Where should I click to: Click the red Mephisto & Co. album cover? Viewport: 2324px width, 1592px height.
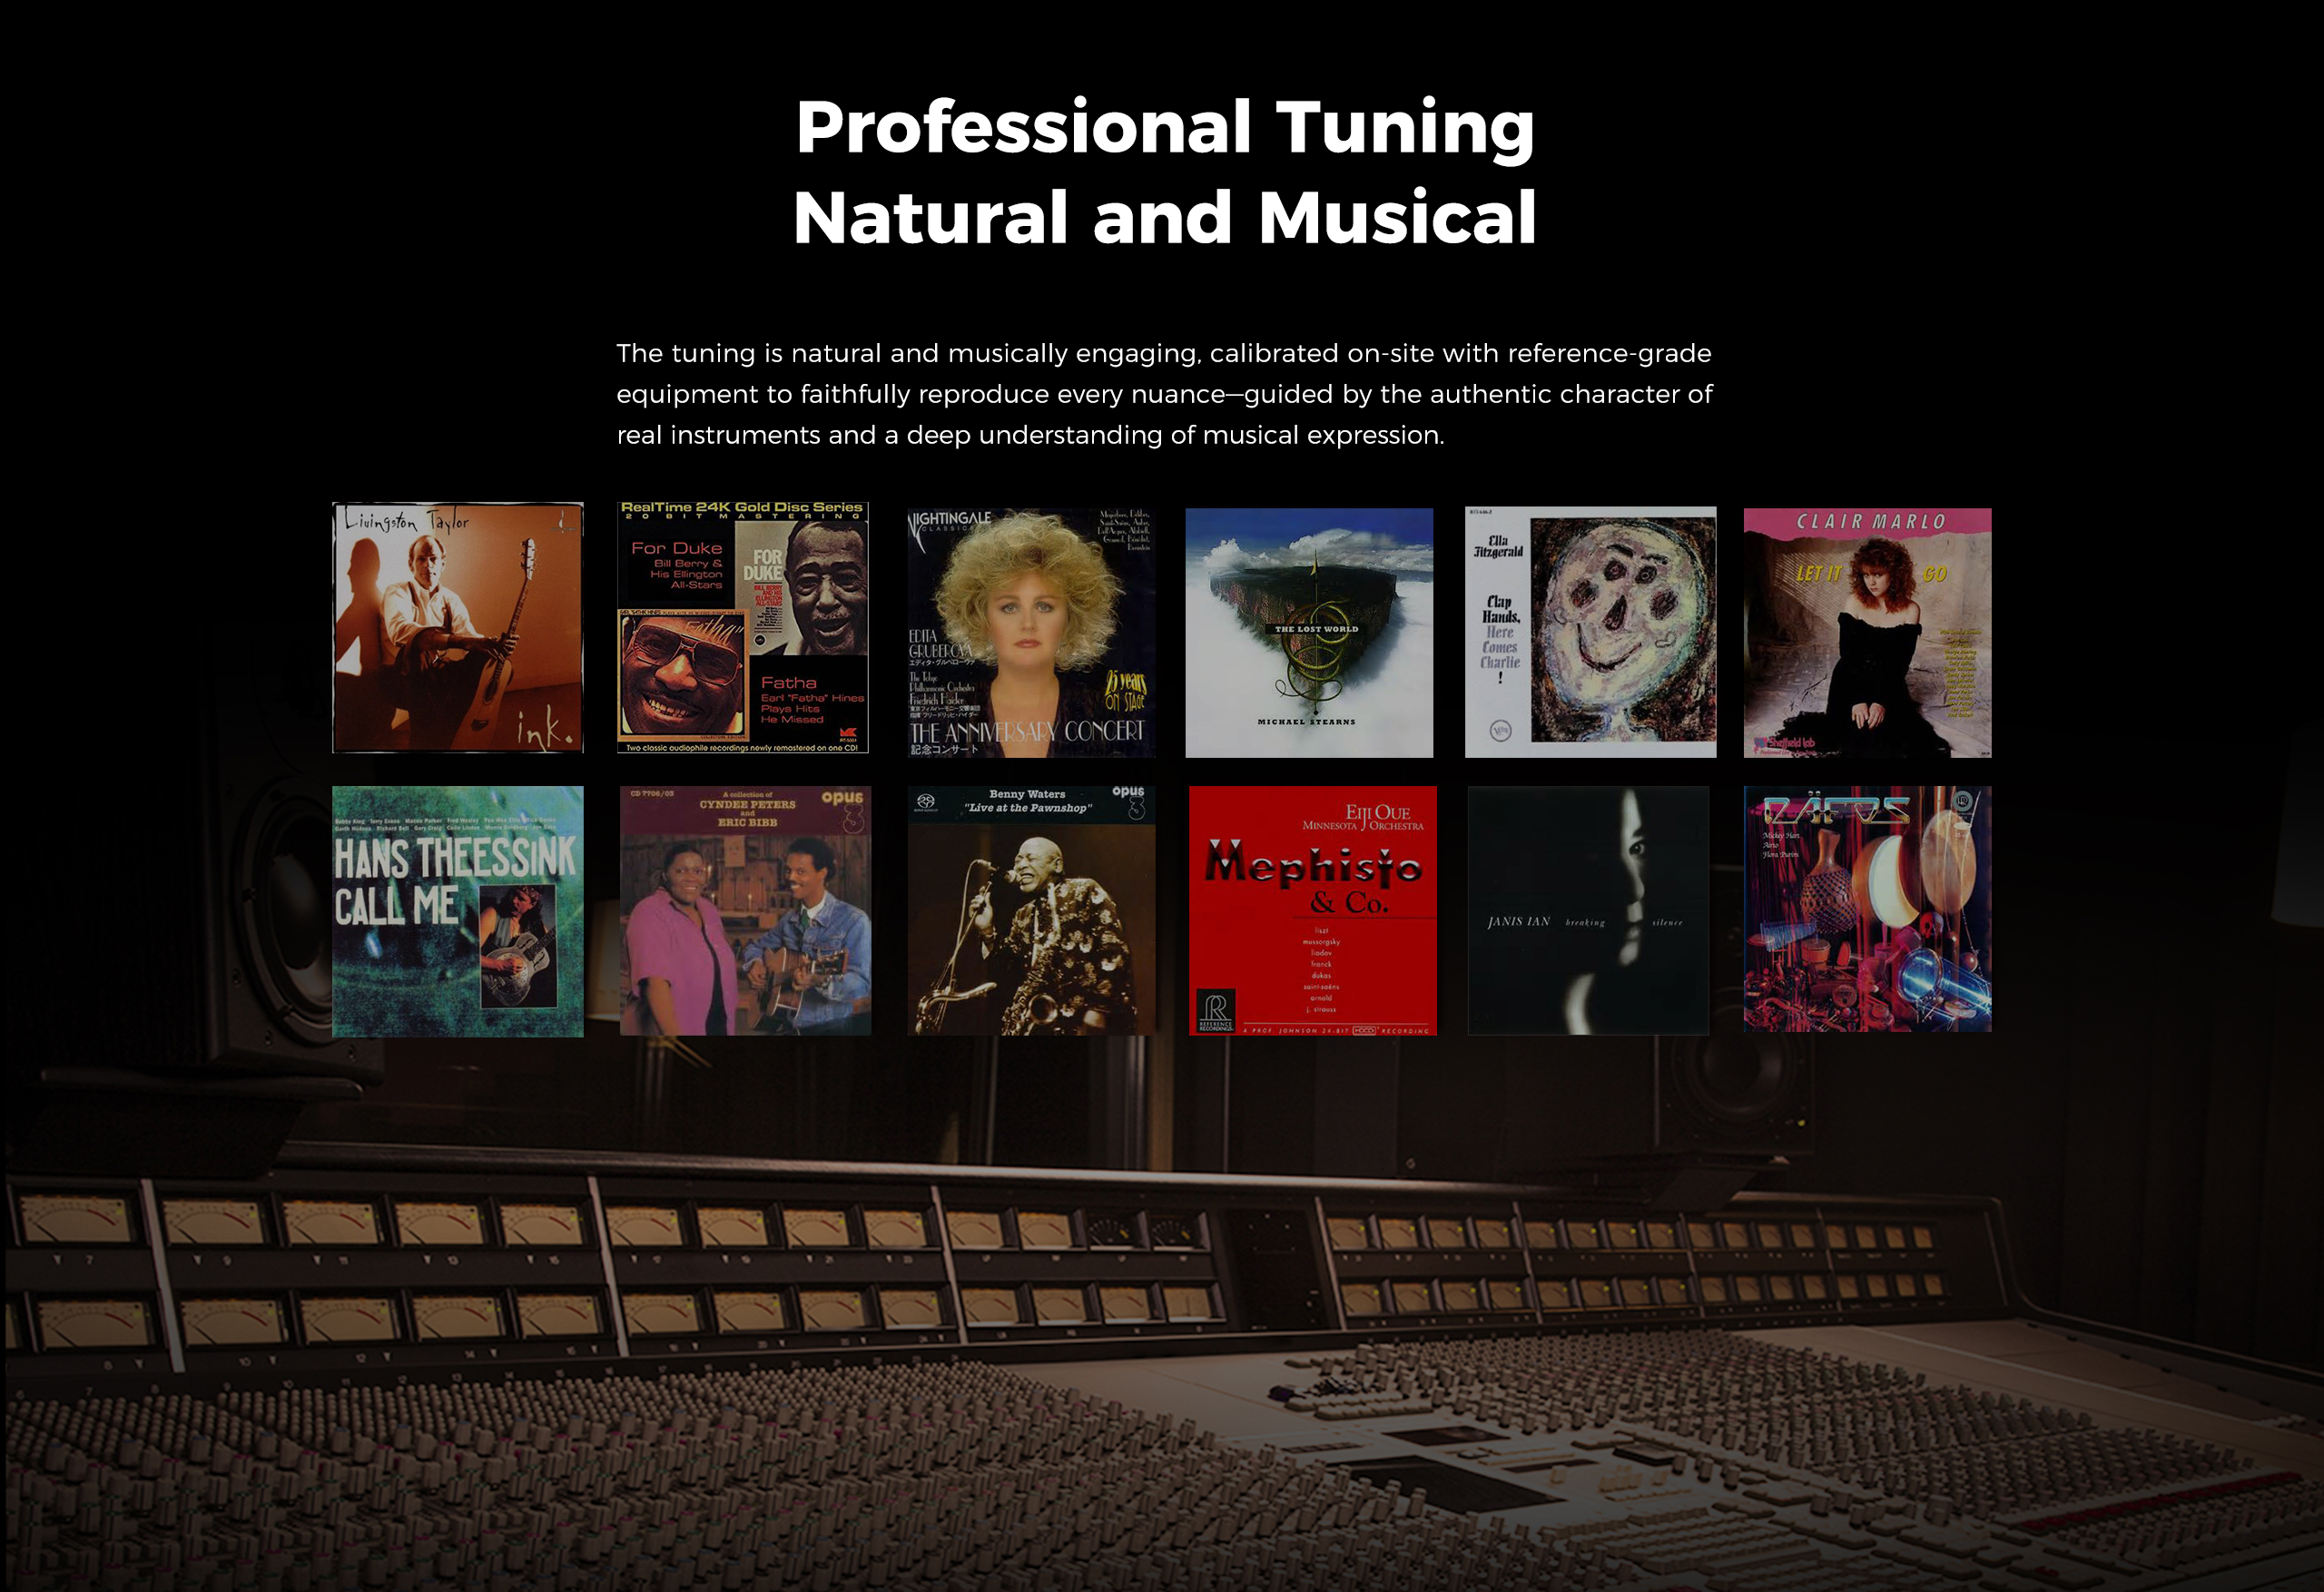point(1312,910)
